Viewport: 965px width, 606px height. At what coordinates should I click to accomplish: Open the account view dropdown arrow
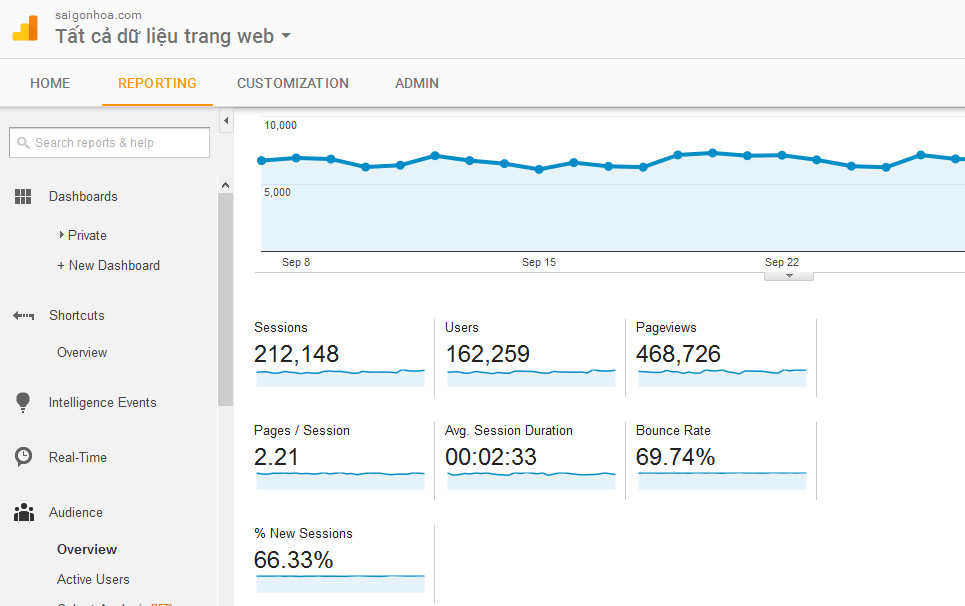(x=286, y=37)
